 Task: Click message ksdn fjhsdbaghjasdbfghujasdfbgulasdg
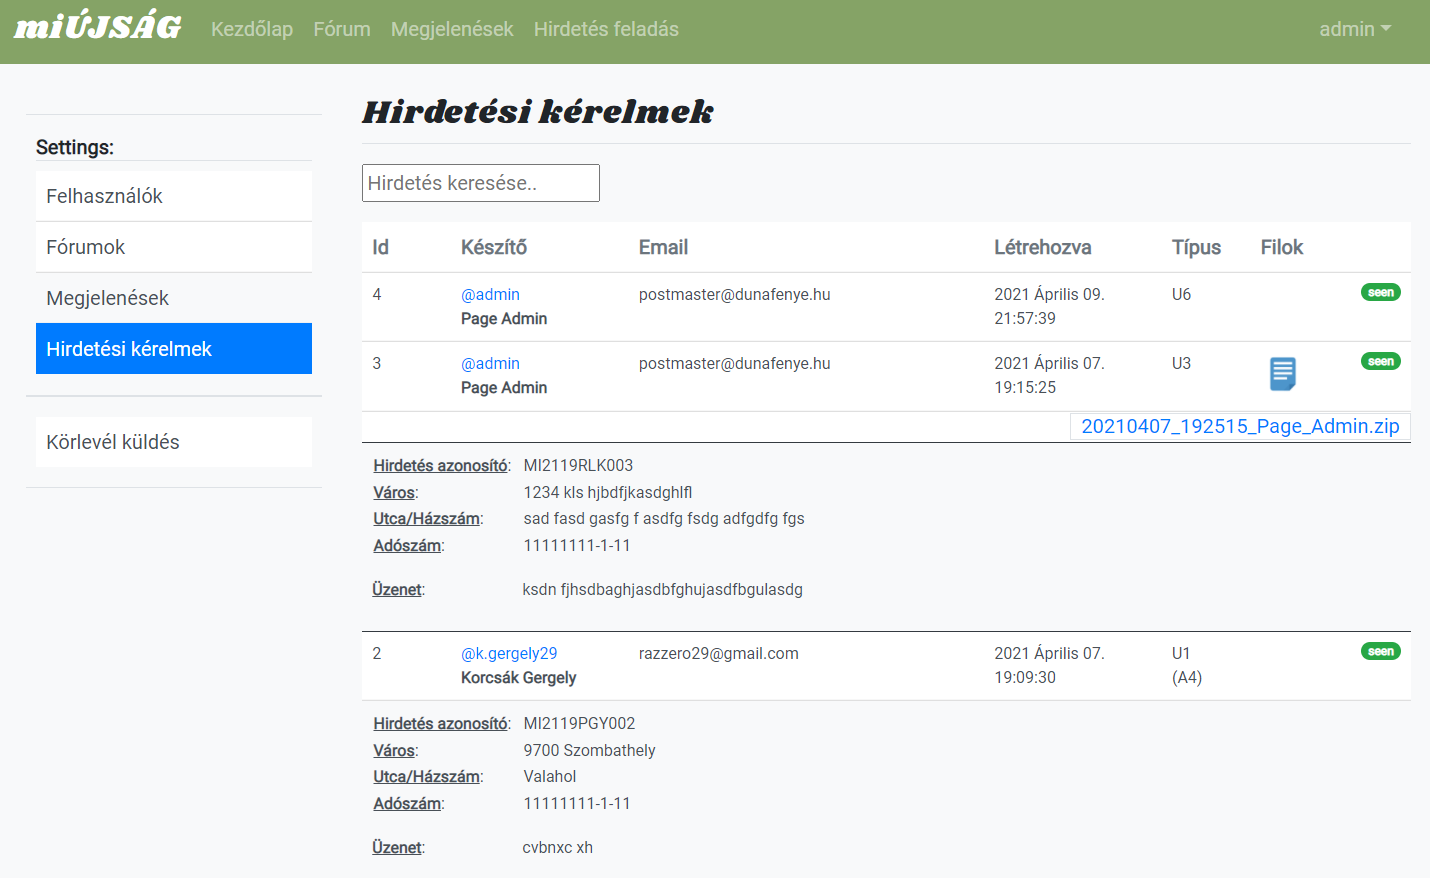click(662, 589)
